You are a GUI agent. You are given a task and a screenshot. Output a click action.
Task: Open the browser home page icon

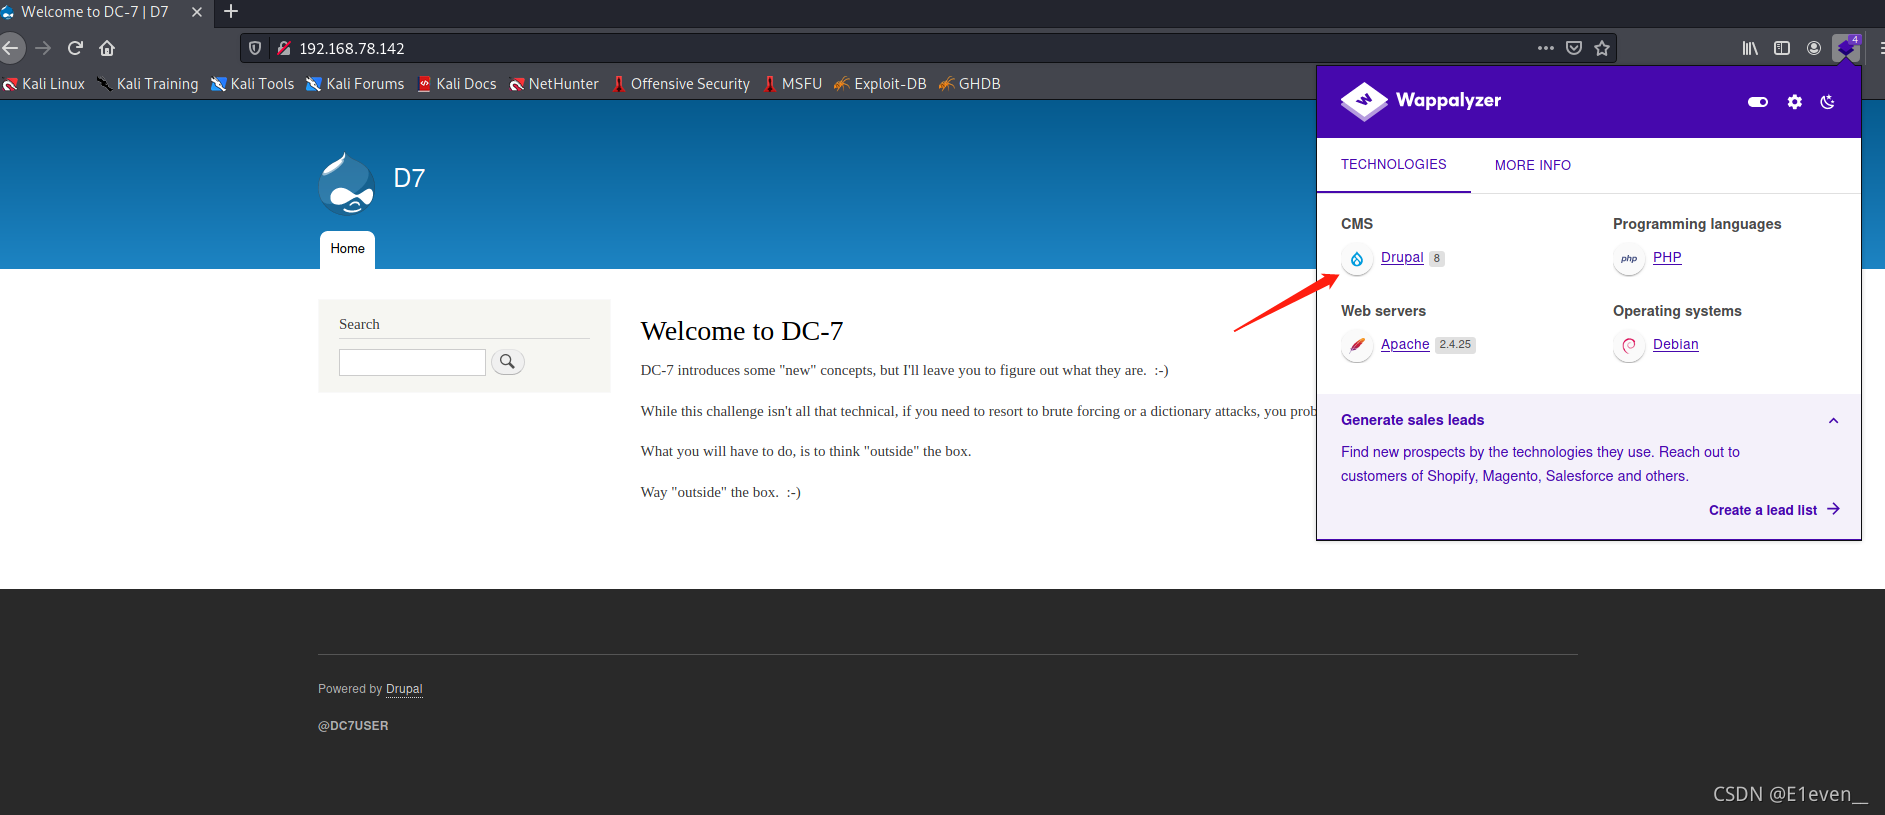click(x=107, y=48)
